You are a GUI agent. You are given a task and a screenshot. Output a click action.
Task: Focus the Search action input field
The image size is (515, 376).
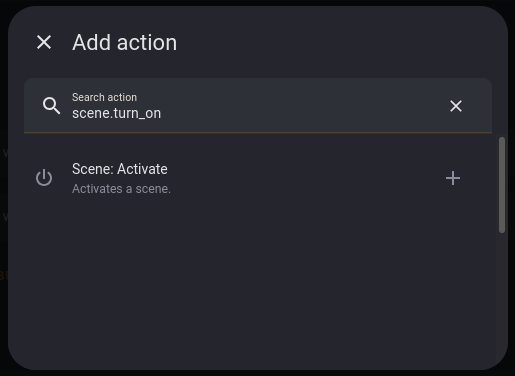[x=258, y=106]
